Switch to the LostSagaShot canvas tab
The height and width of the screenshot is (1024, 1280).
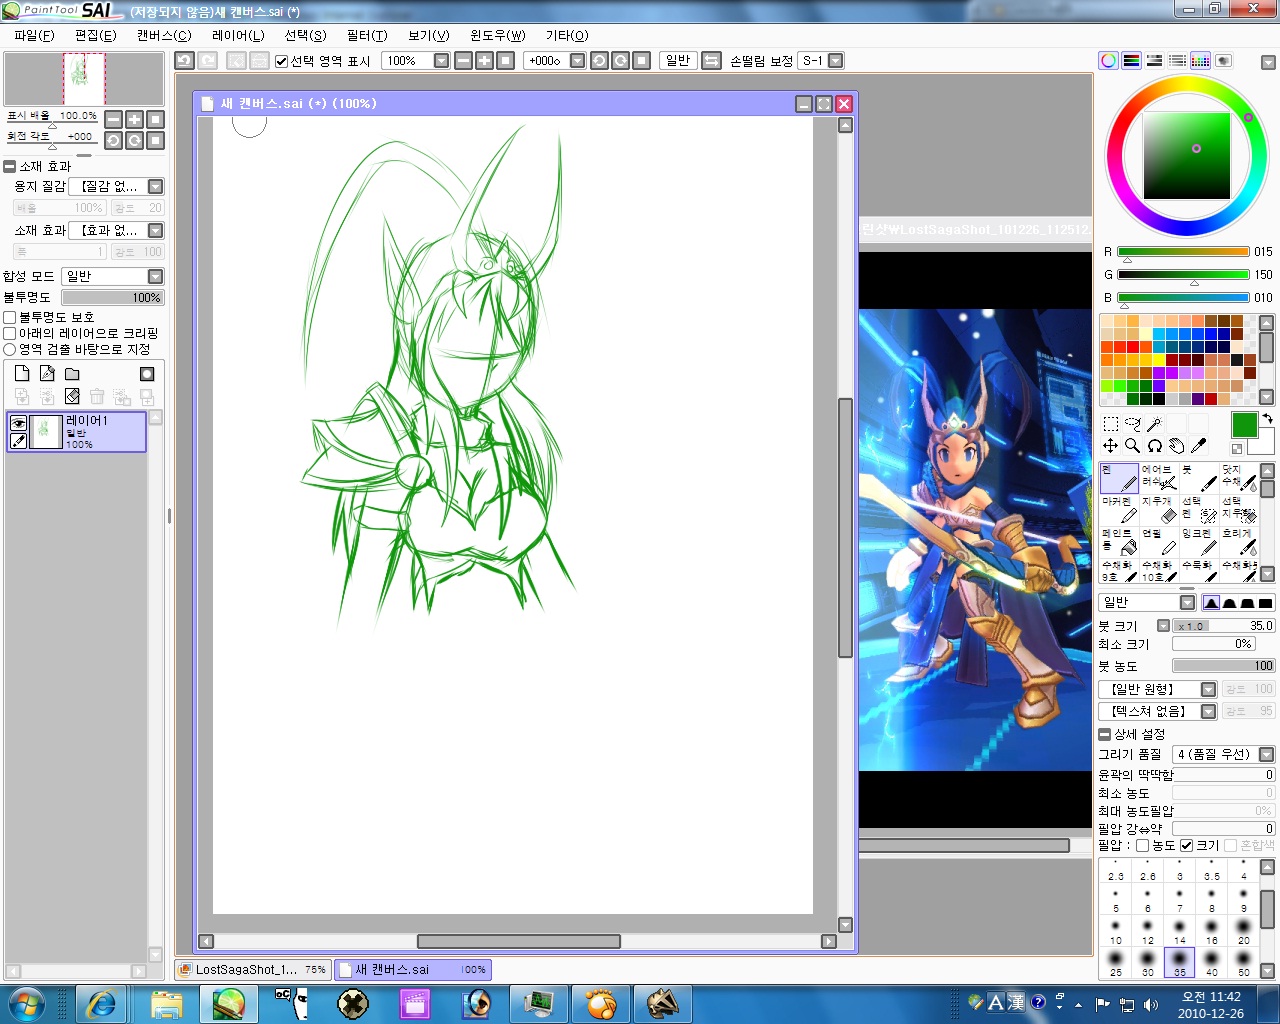tap(254, 969)
